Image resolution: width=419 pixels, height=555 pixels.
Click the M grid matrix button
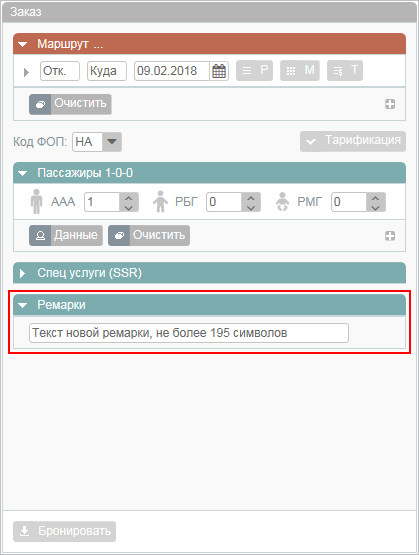(x=300, y=71)
